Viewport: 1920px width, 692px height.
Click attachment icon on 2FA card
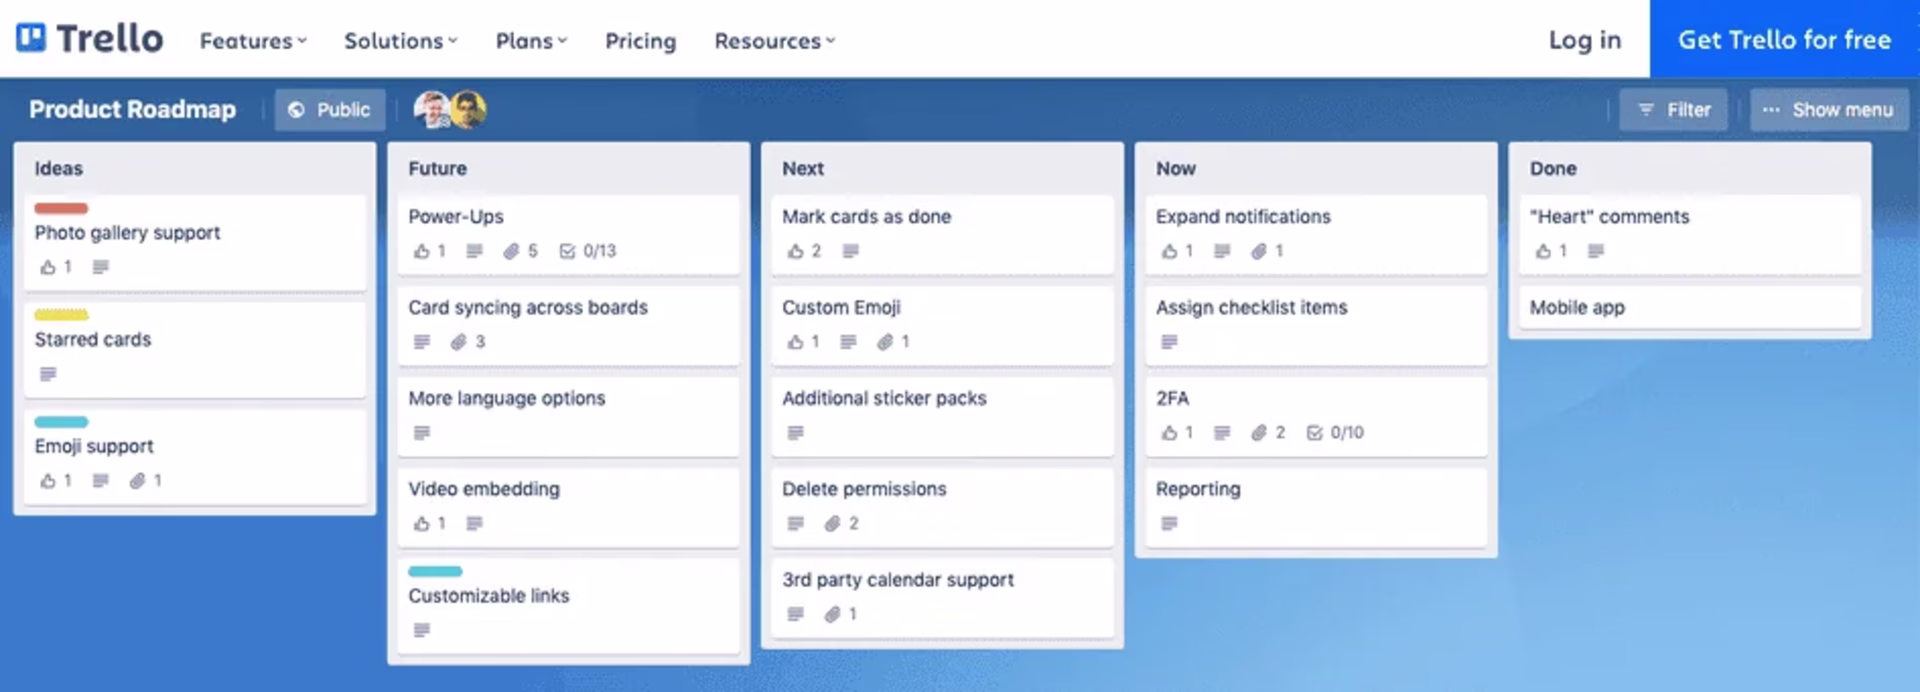point(1259,433)
